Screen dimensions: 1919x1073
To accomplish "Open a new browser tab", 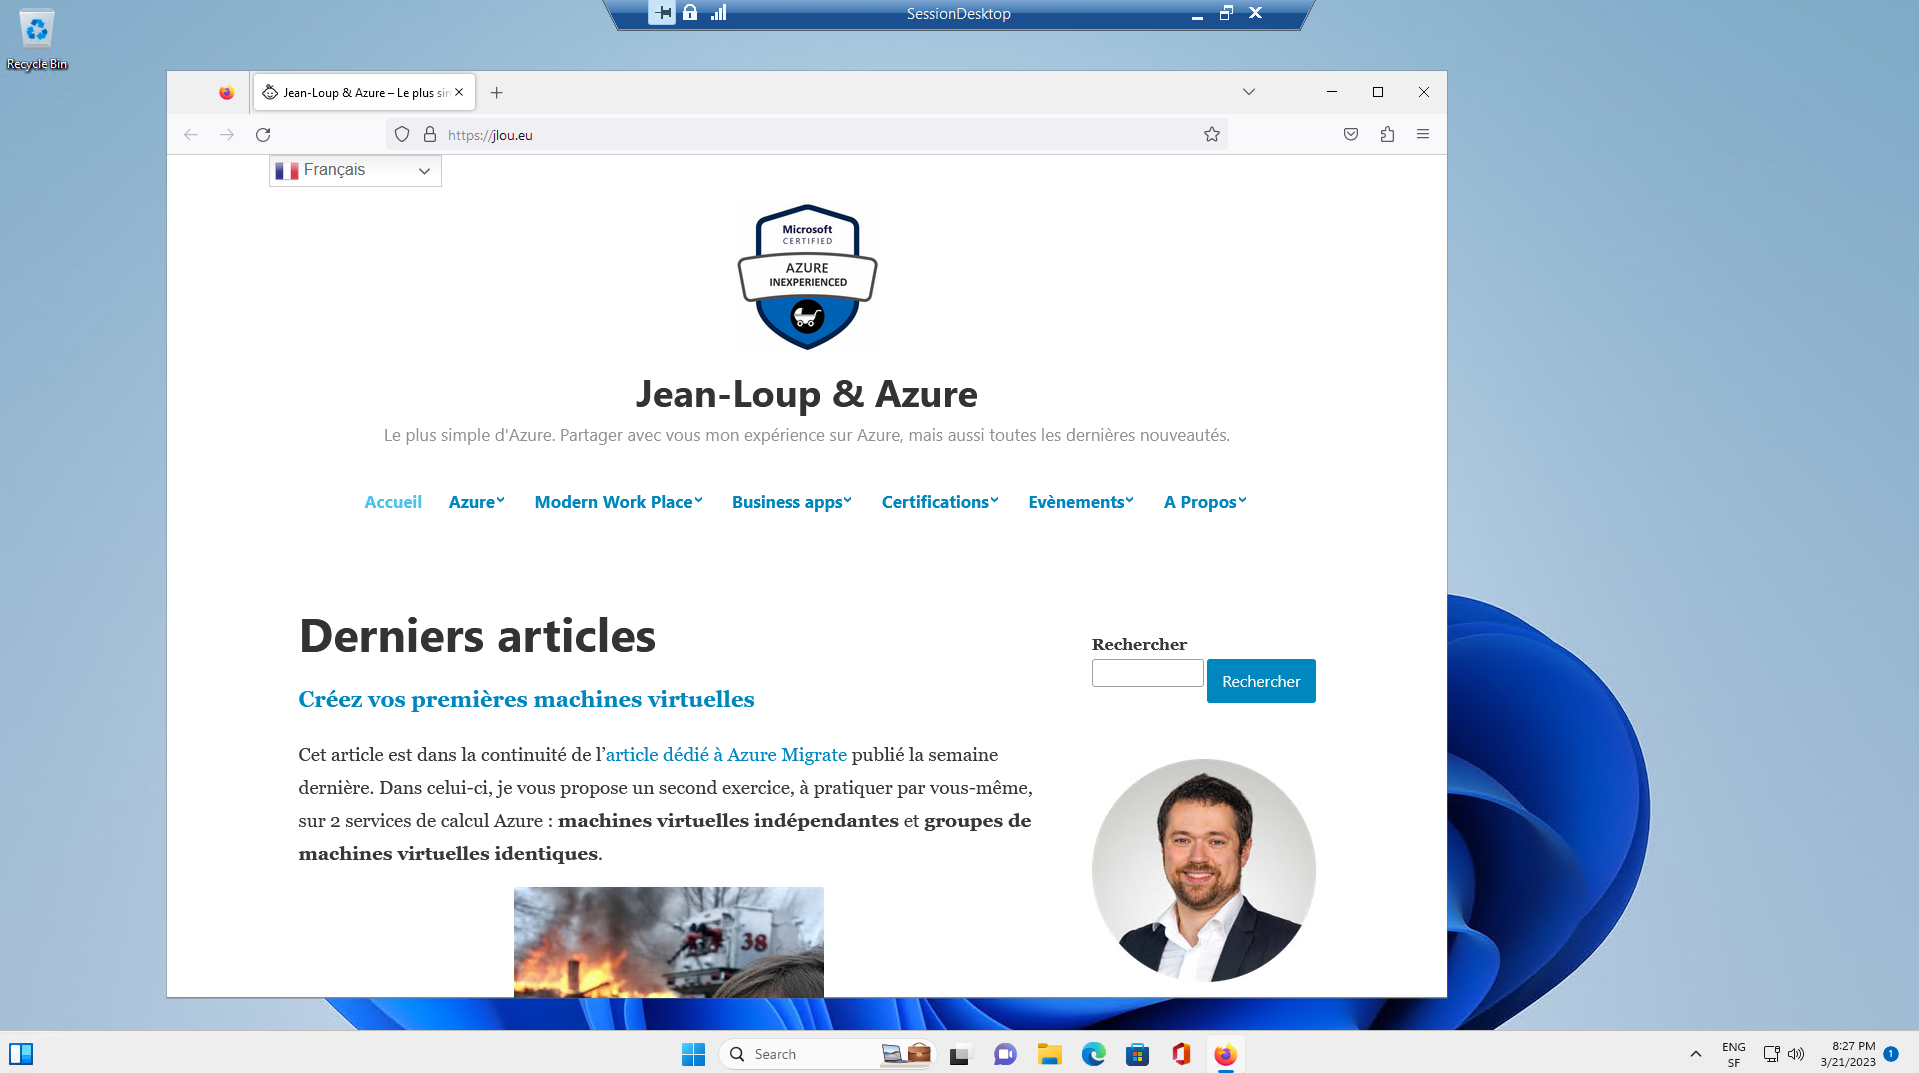I will click(x=497, y=92).
